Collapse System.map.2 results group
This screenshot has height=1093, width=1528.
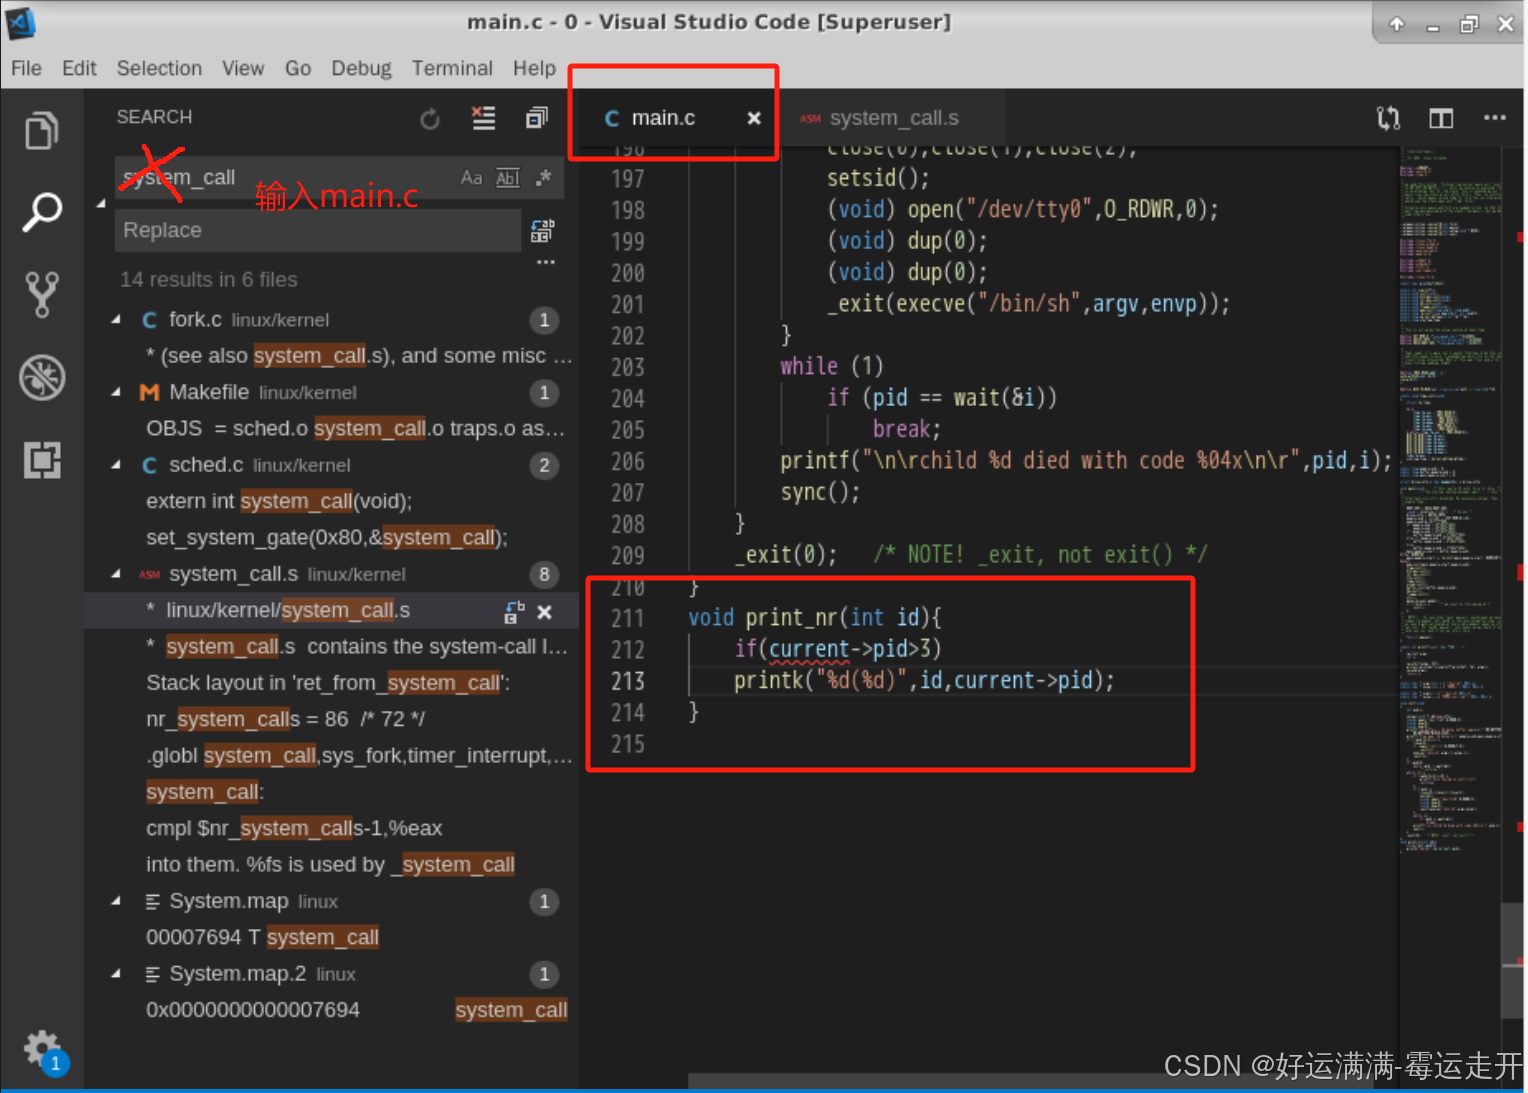tap(116, 974)
